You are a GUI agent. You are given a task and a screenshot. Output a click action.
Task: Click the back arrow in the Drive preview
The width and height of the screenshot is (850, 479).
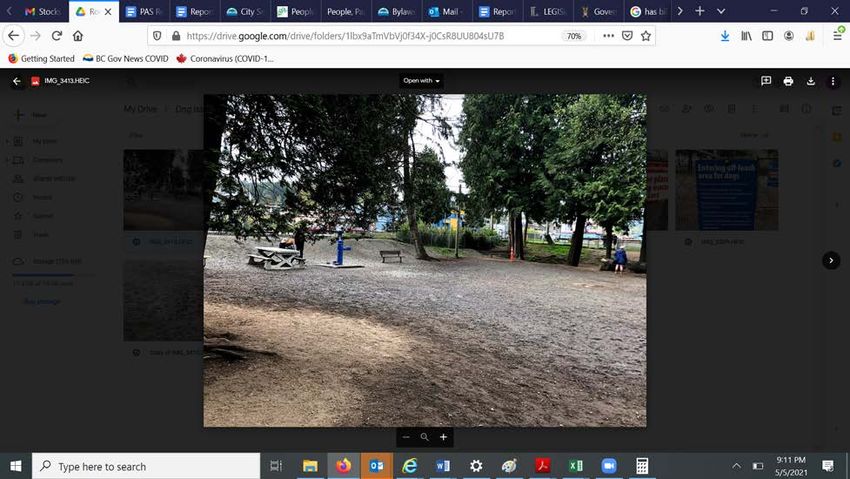[16, 81]
